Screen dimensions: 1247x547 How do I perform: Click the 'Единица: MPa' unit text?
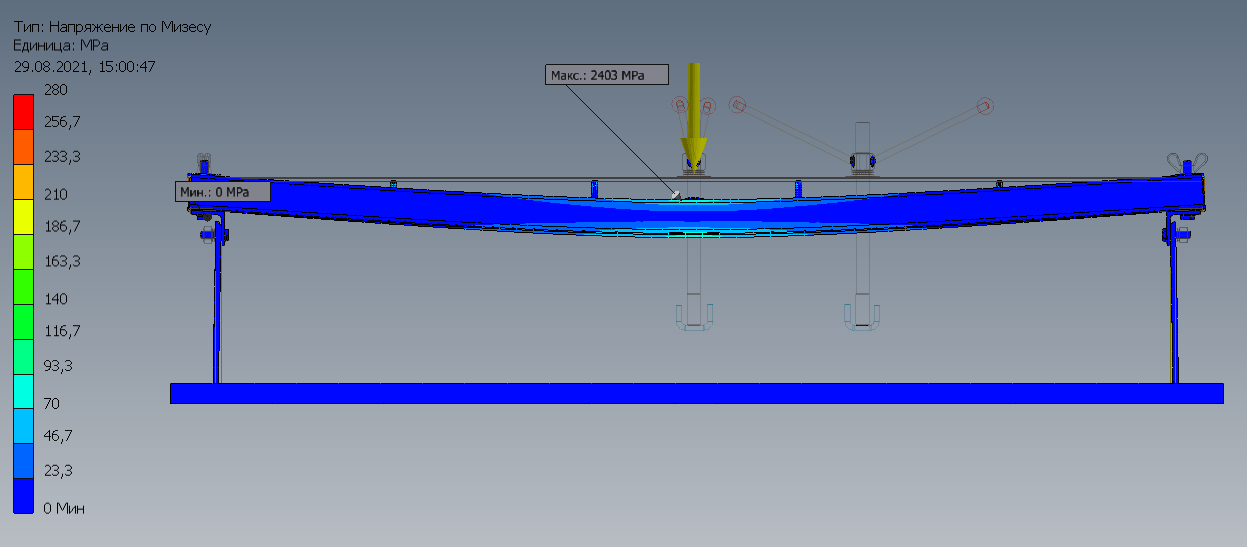click(x=60, y=46)
